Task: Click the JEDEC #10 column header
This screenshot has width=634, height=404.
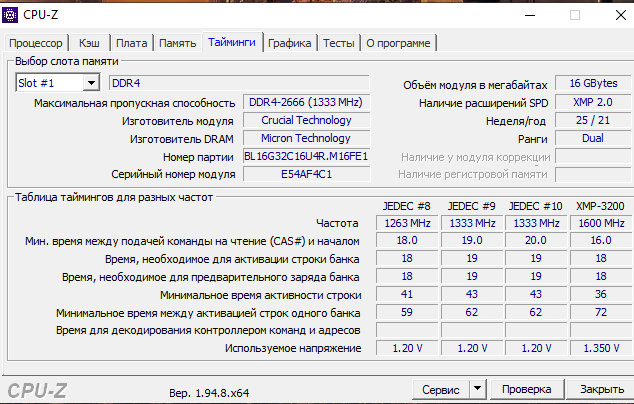Action: coord(536,206)
